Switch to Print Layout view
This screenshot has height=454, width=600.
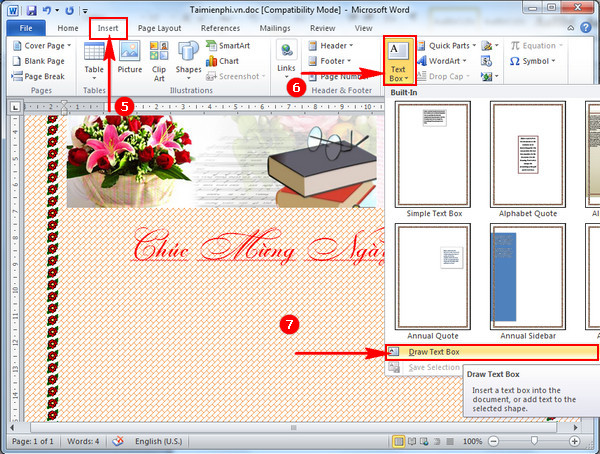pyautogui.click(x=400, y=441)
